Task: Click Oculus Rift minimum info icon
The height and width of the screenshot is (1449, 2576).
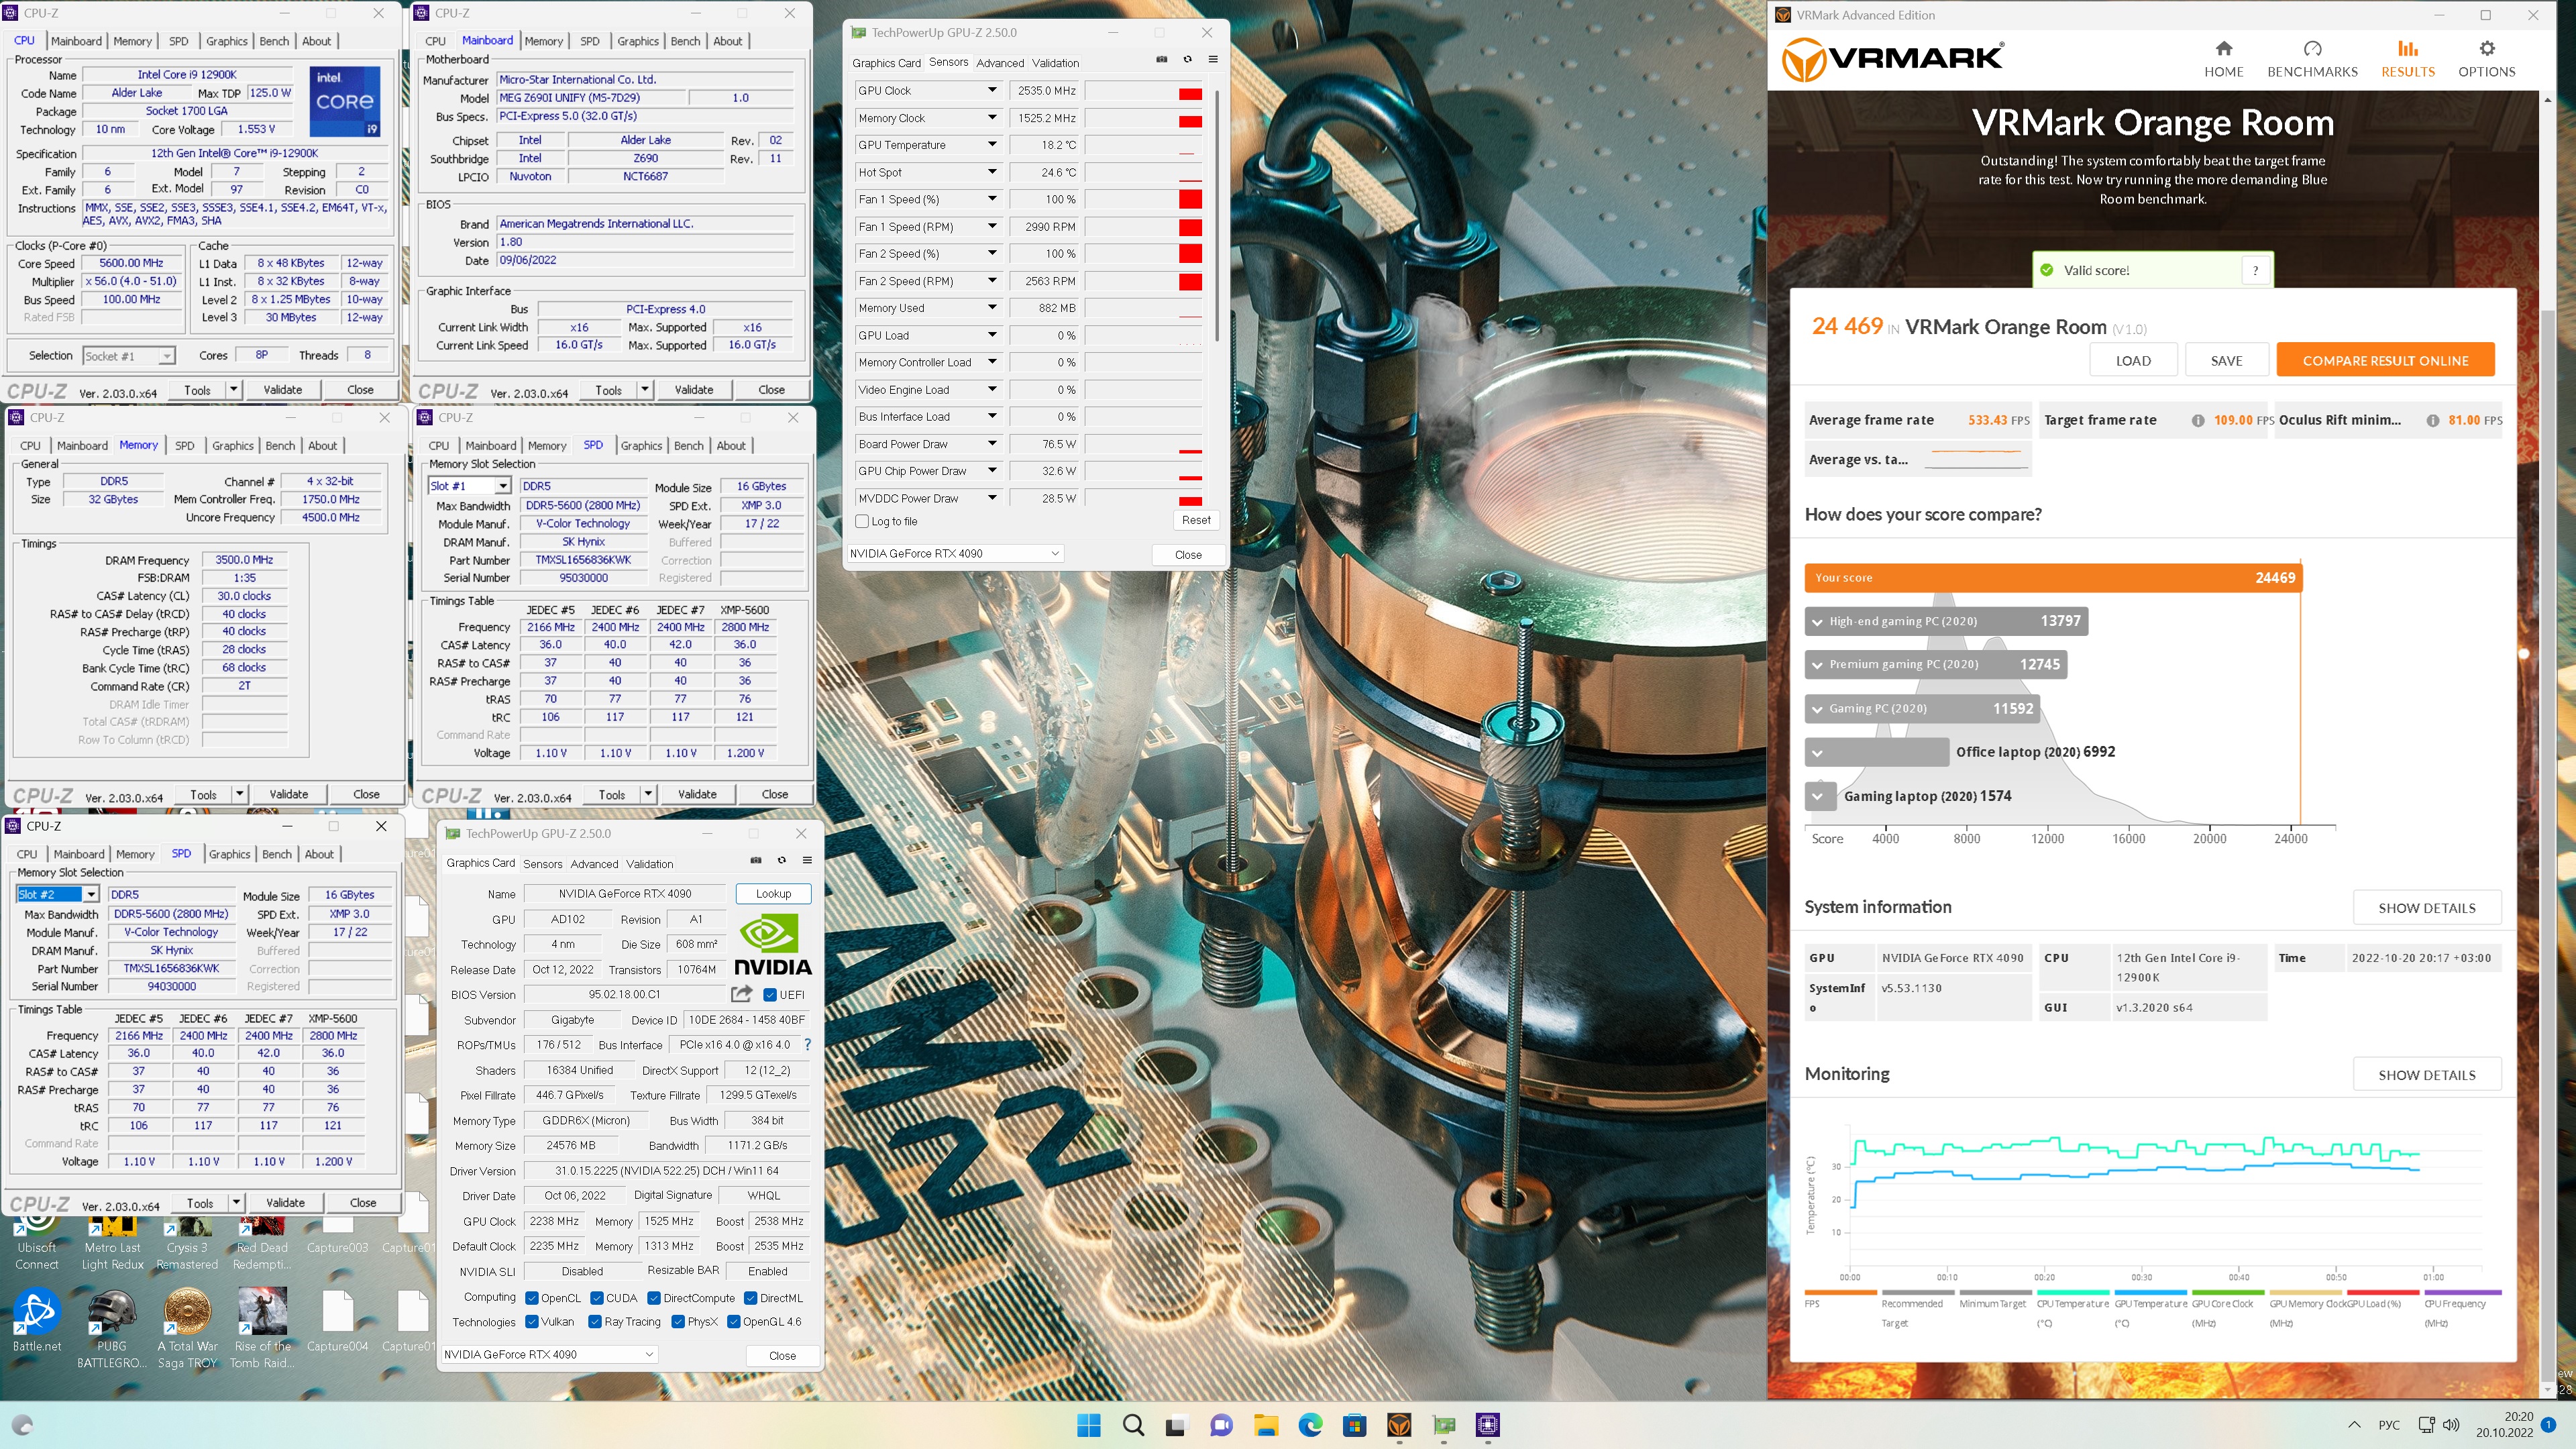Action: click(x=2432, y=420)
